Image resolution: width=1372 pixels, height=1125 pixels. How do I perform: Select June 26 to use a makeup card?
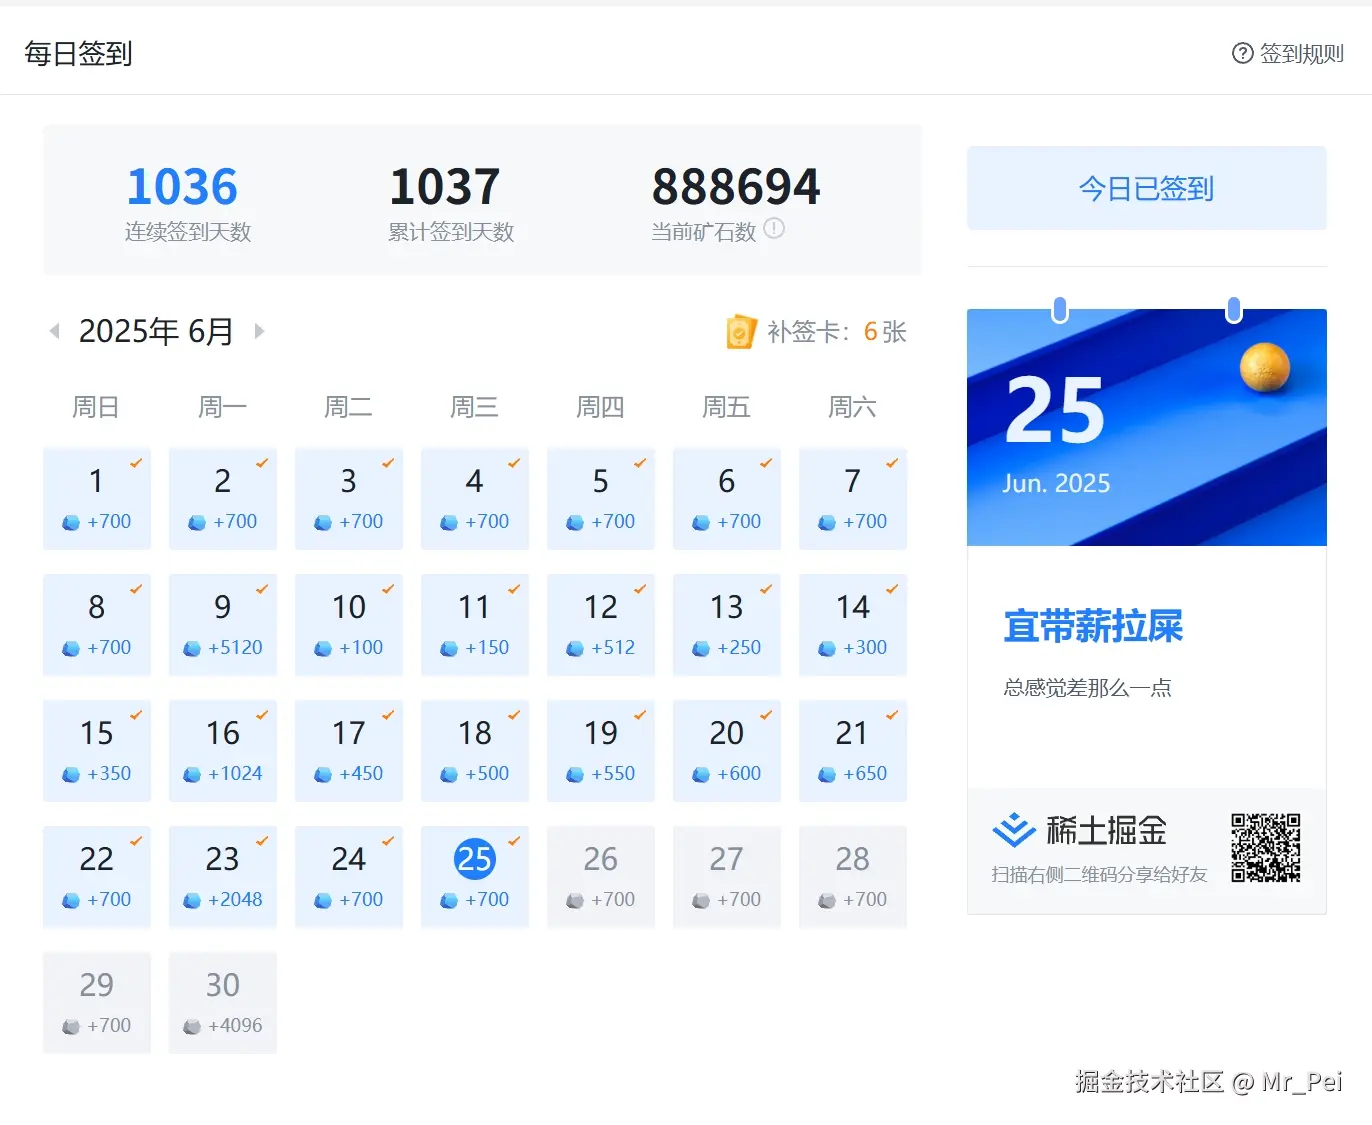600,877
